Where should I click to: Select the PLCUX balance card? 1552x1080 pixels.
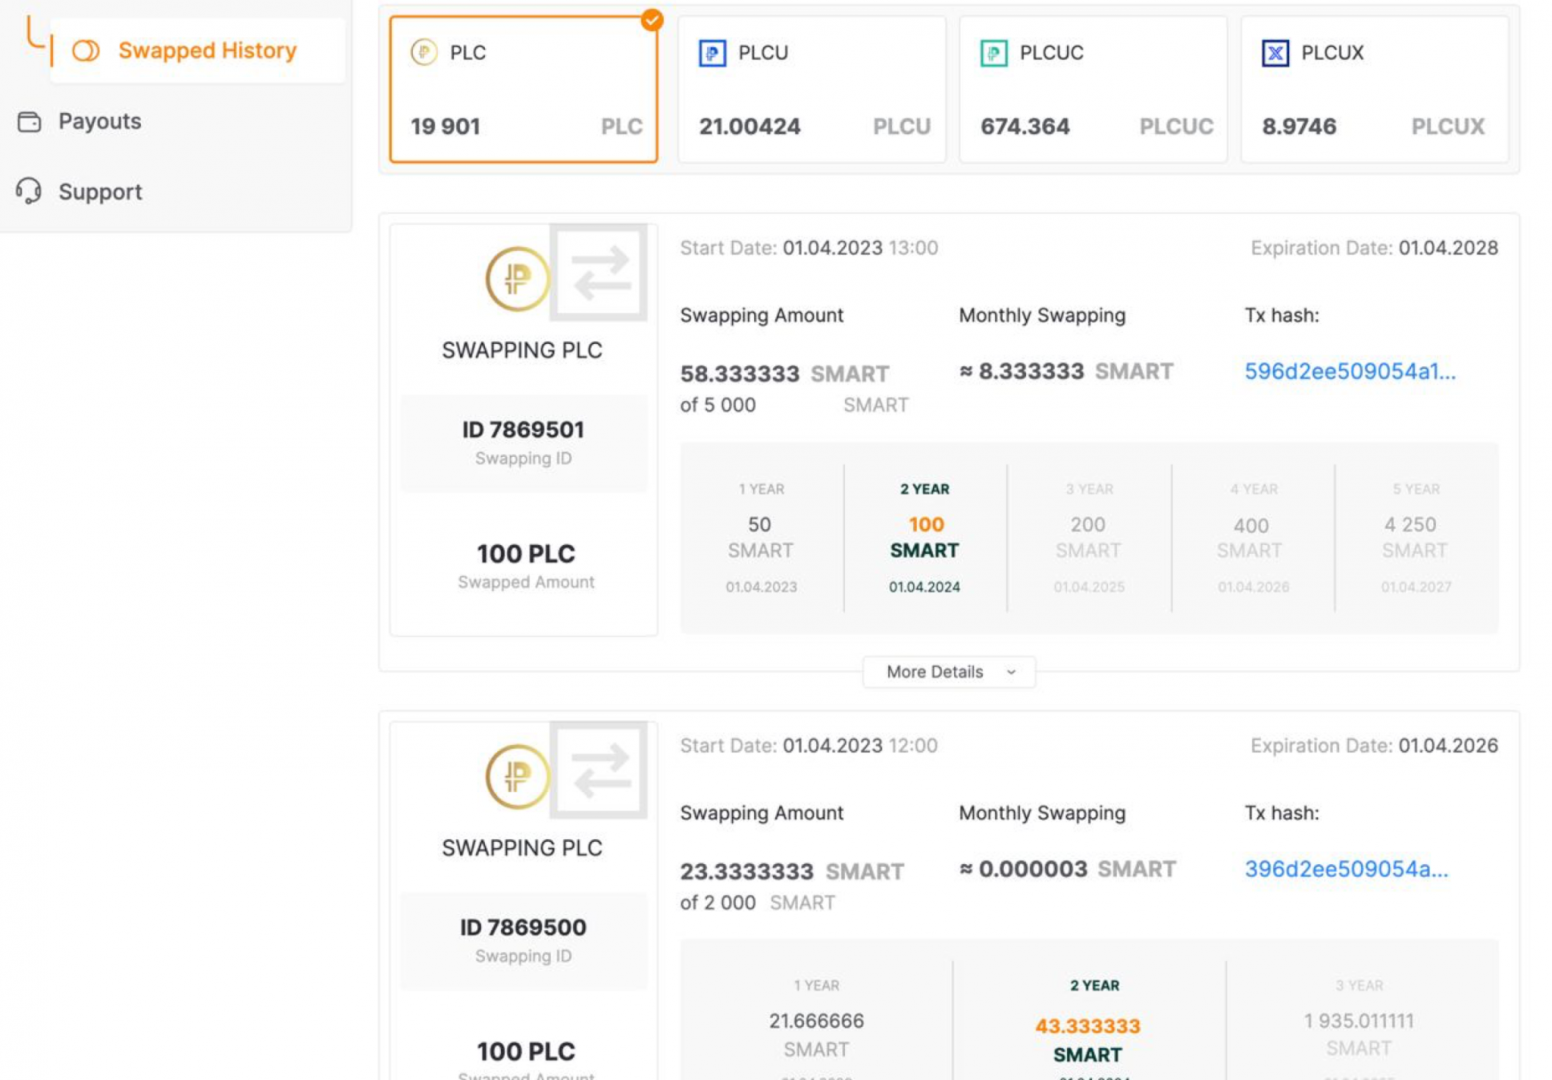[1374, 90]
